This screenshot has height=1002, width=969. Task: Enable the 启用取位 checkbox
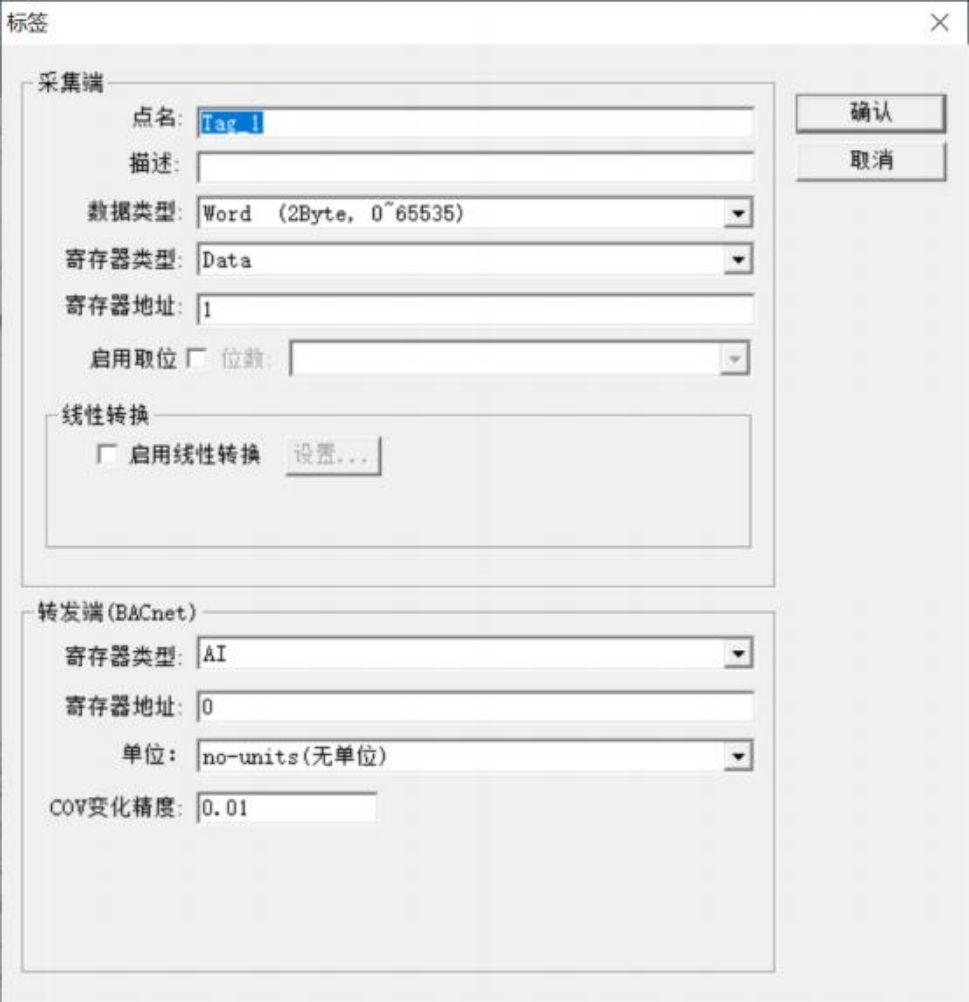click(196, 358)
